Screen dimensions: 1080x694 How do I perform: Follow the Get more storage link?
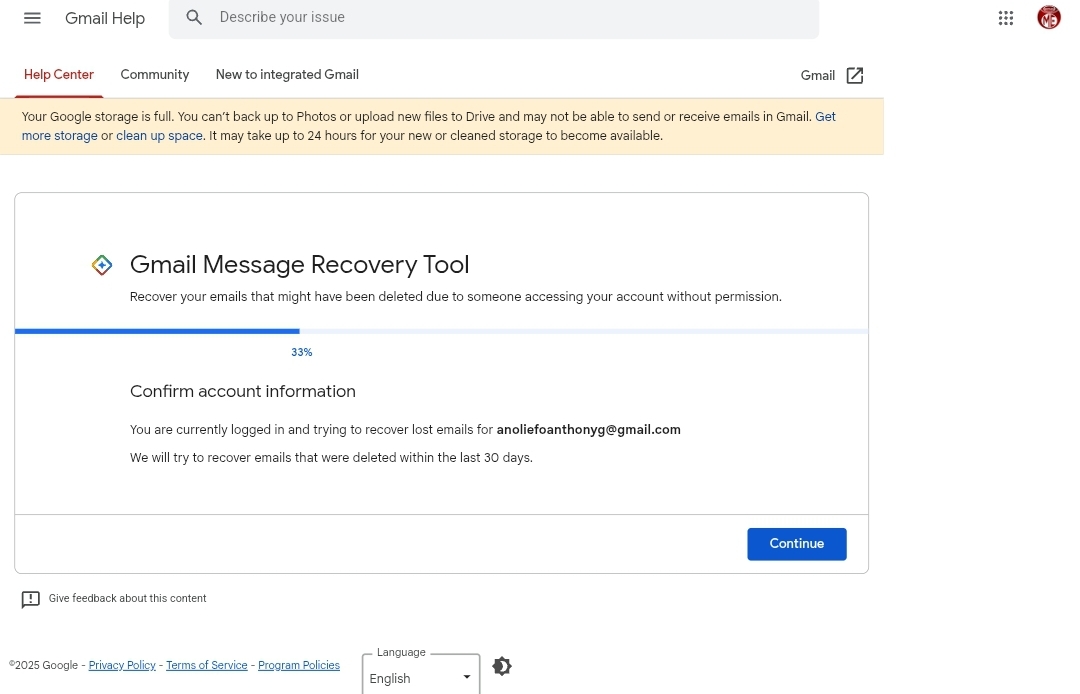60,136
